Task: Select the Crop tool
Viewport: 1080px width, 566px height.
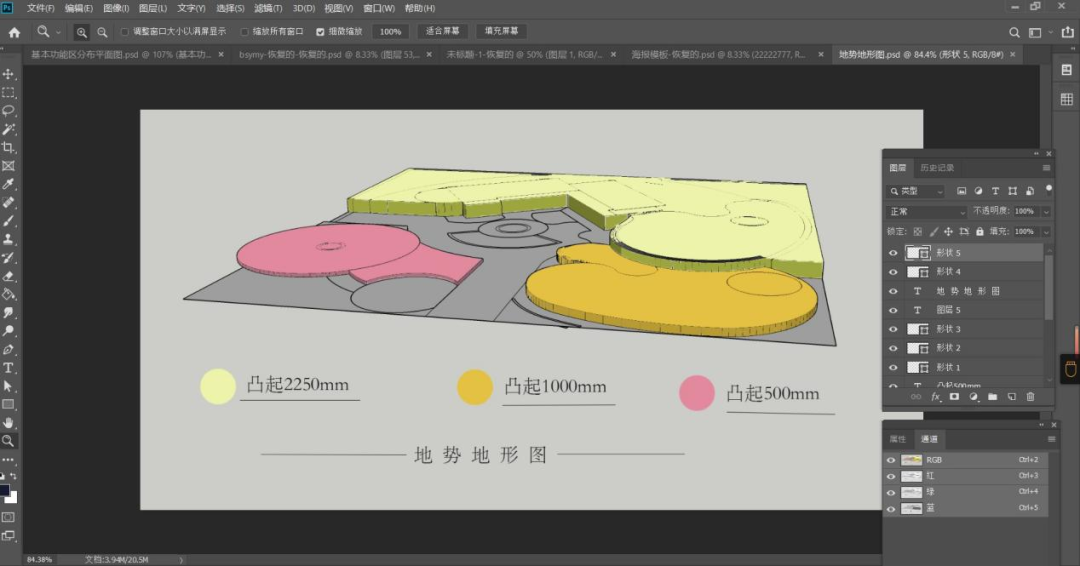Action: (8, 147)
